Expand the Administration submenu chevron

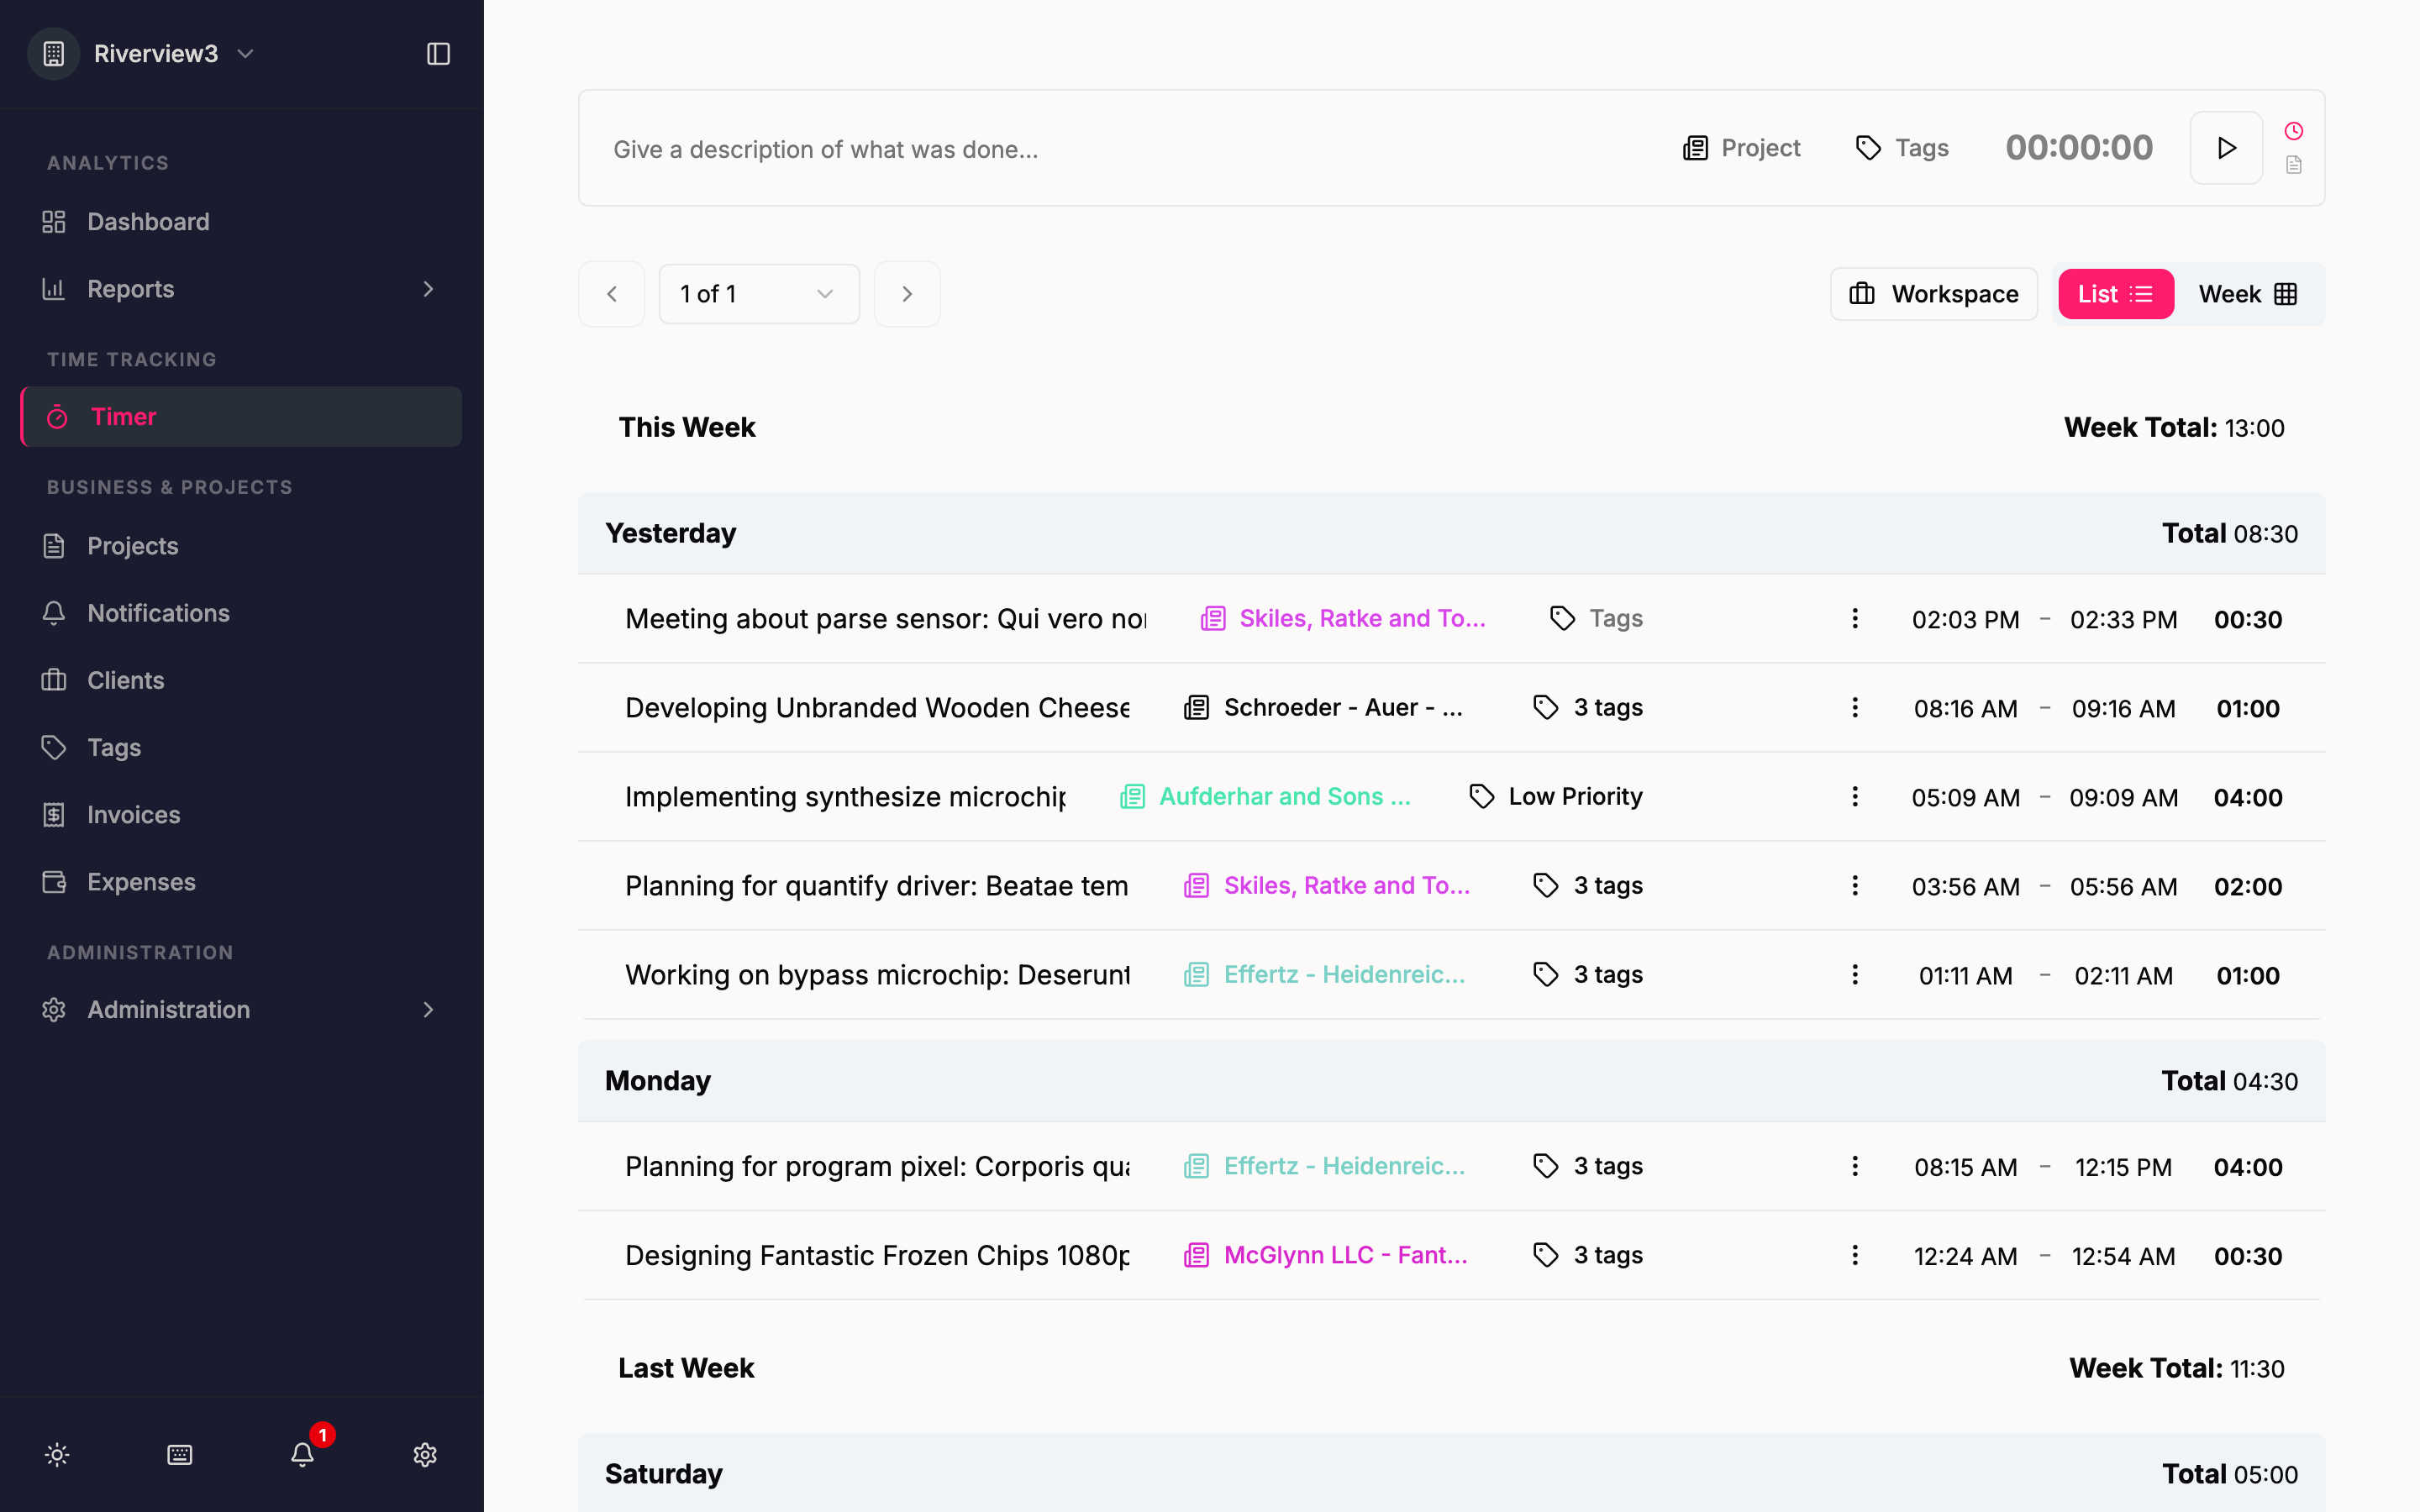click(428, 1010)
